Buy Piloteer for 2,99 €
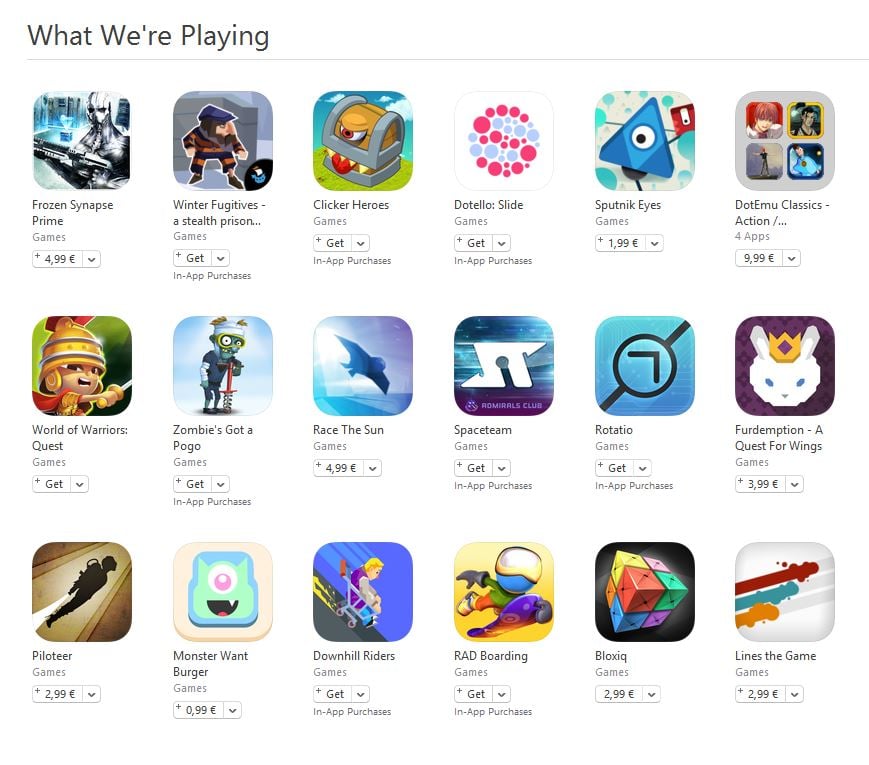869x765 pixels. 59,694
